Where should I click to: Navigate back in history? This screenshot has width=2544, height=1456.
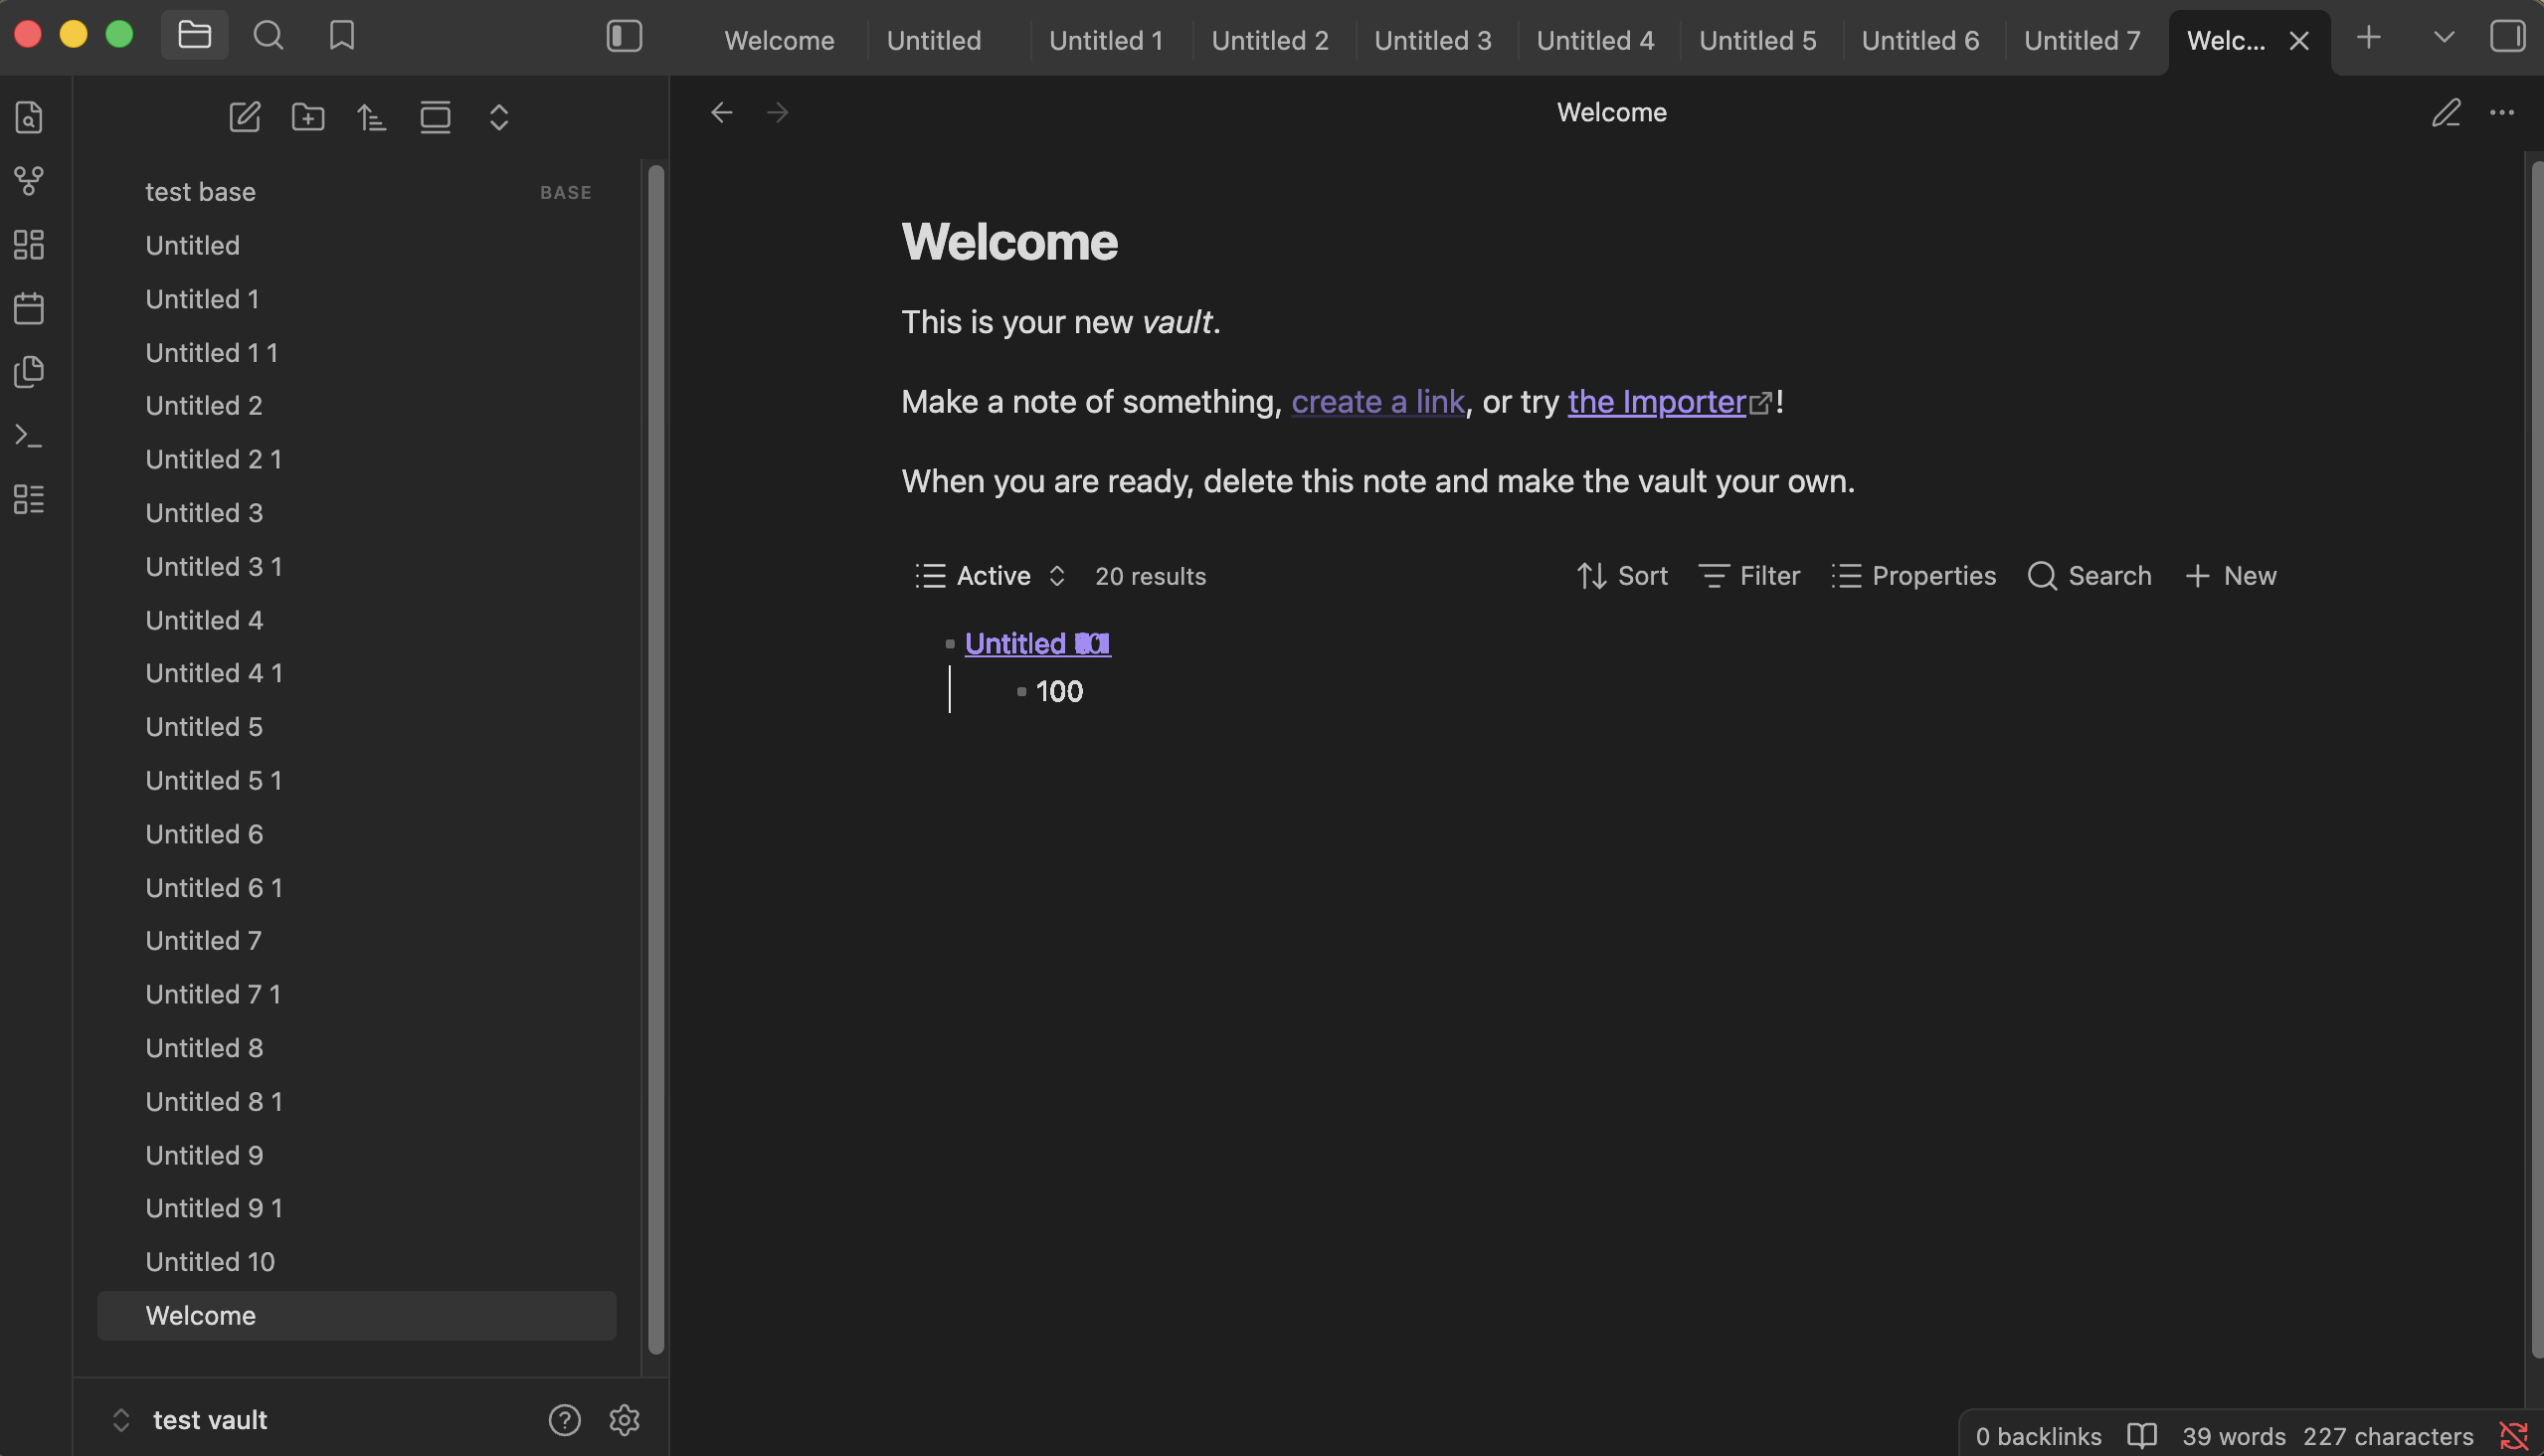(721, 112)
